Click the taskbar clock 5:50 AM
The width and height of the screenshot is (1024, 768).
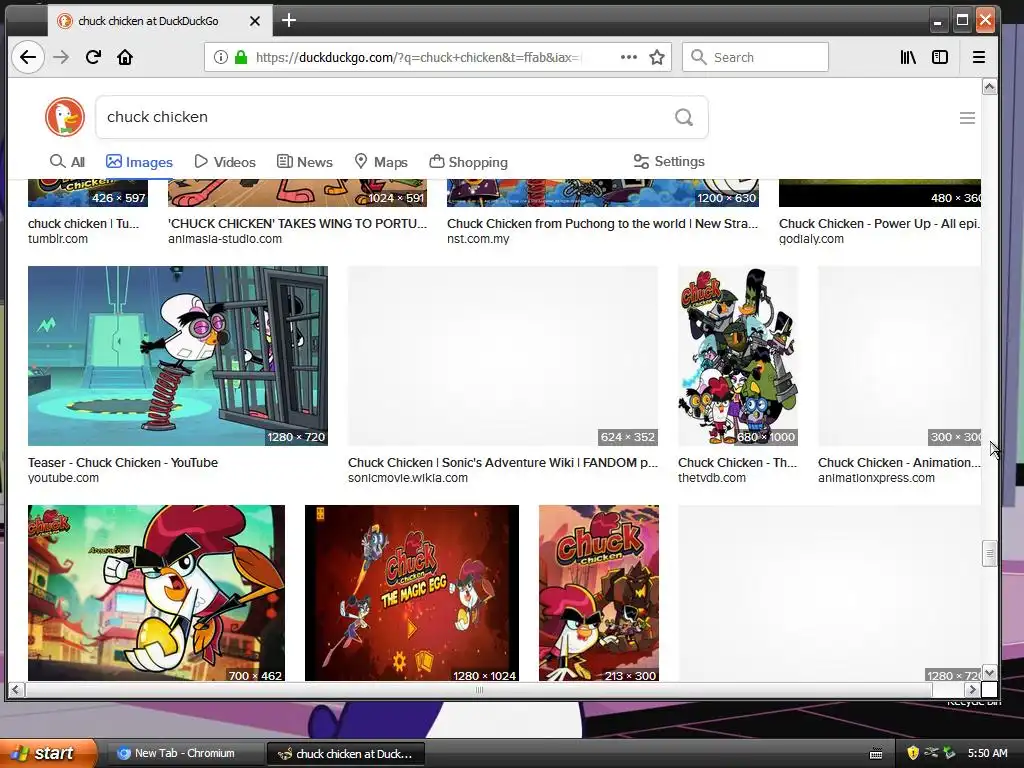pos(987,753)
